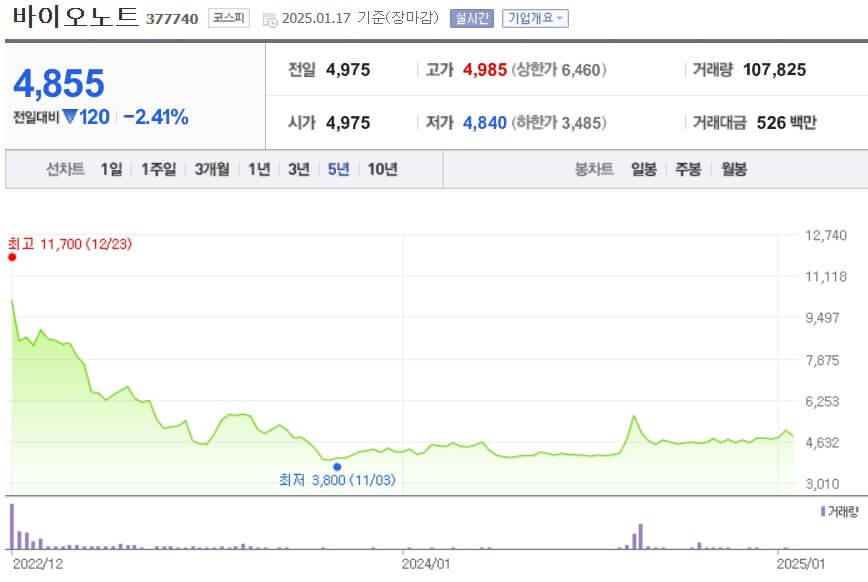Select the 1일 line chart tab
The height and width of the screenshot is (582, 868).
tap(111, 169)
